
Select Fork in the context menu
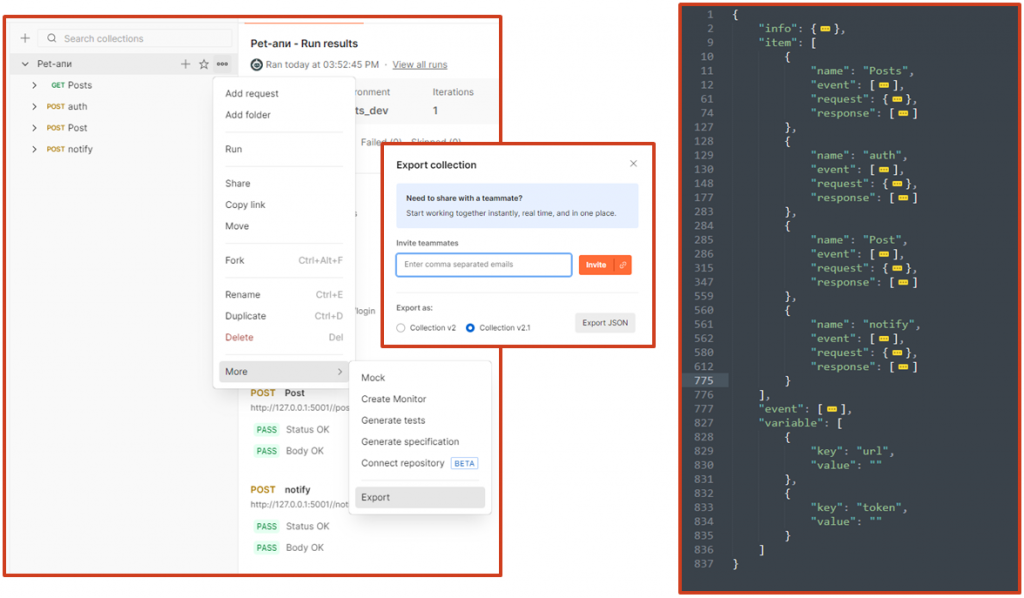click(x=284, y=260)
